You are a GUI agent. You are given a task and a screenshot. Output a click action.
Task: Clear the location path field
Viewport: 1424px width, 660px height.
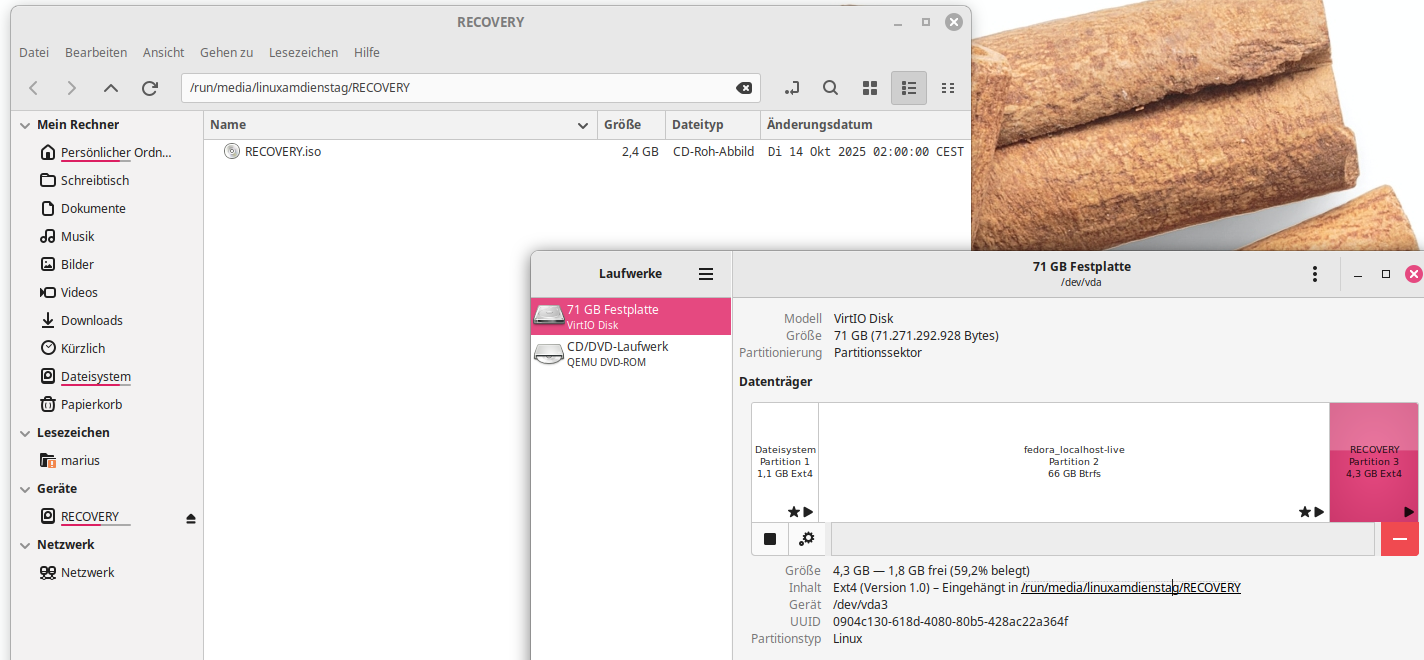(744, 88)
